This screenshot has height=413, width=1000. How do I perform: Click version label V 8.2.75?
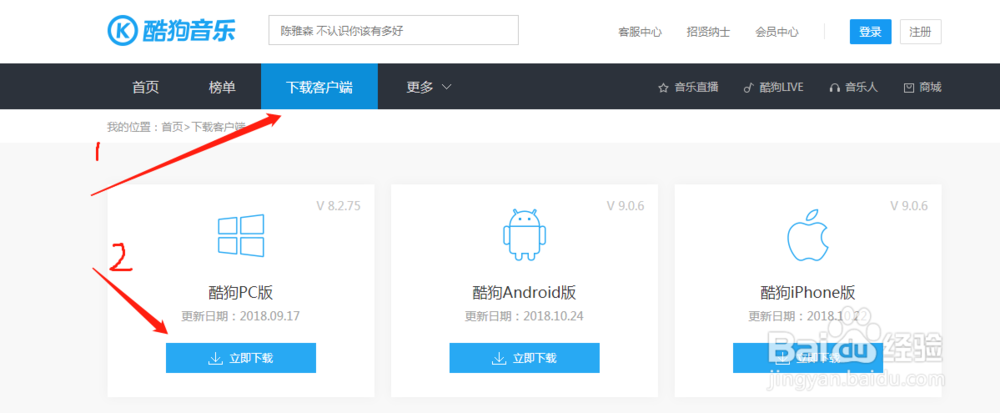click(341, 206)
